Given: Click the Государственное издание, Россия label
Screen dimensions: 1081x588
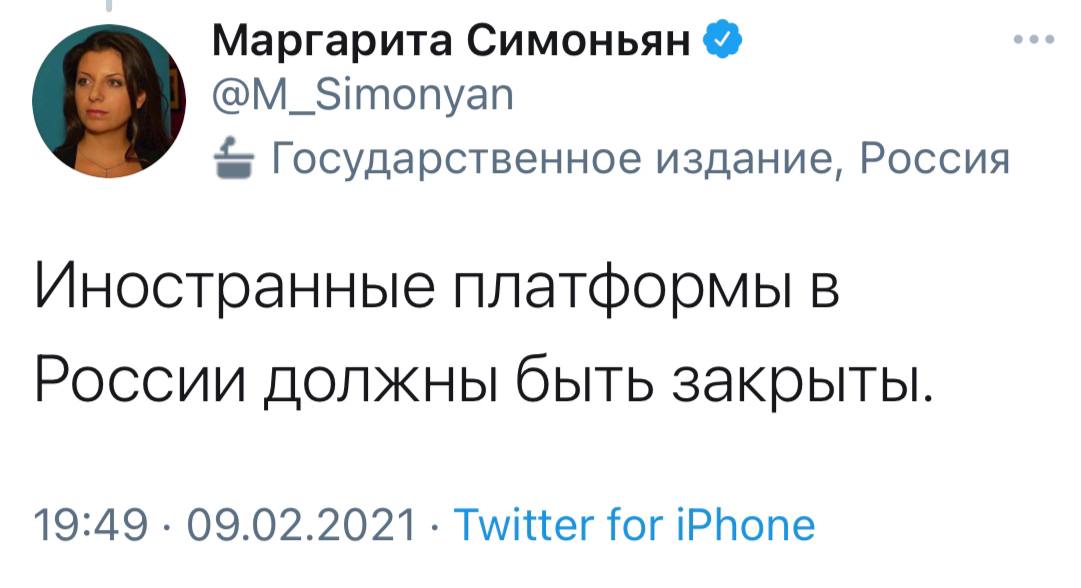Looking at the screenshot, I should [638, 158].
